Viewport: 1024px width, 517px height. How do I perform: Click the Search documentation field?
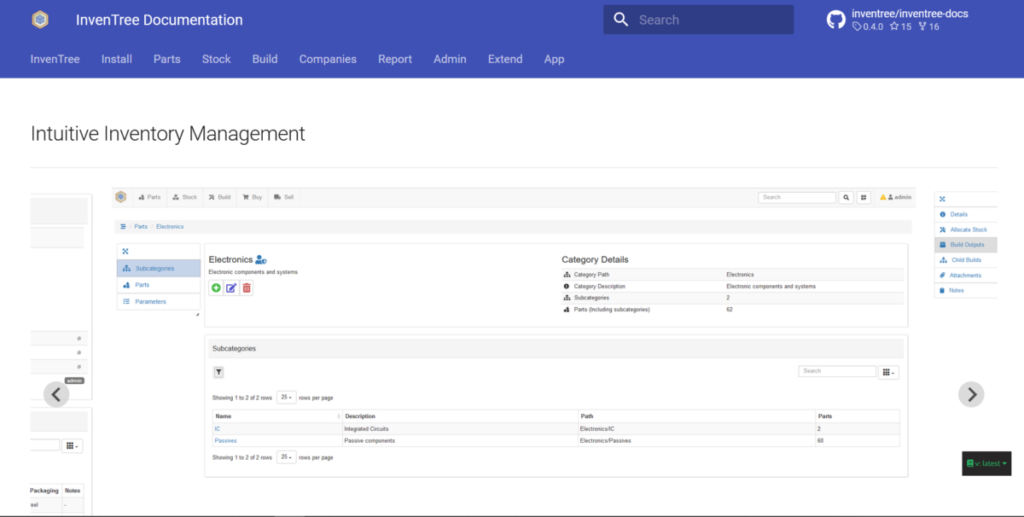tap(698, 20)
